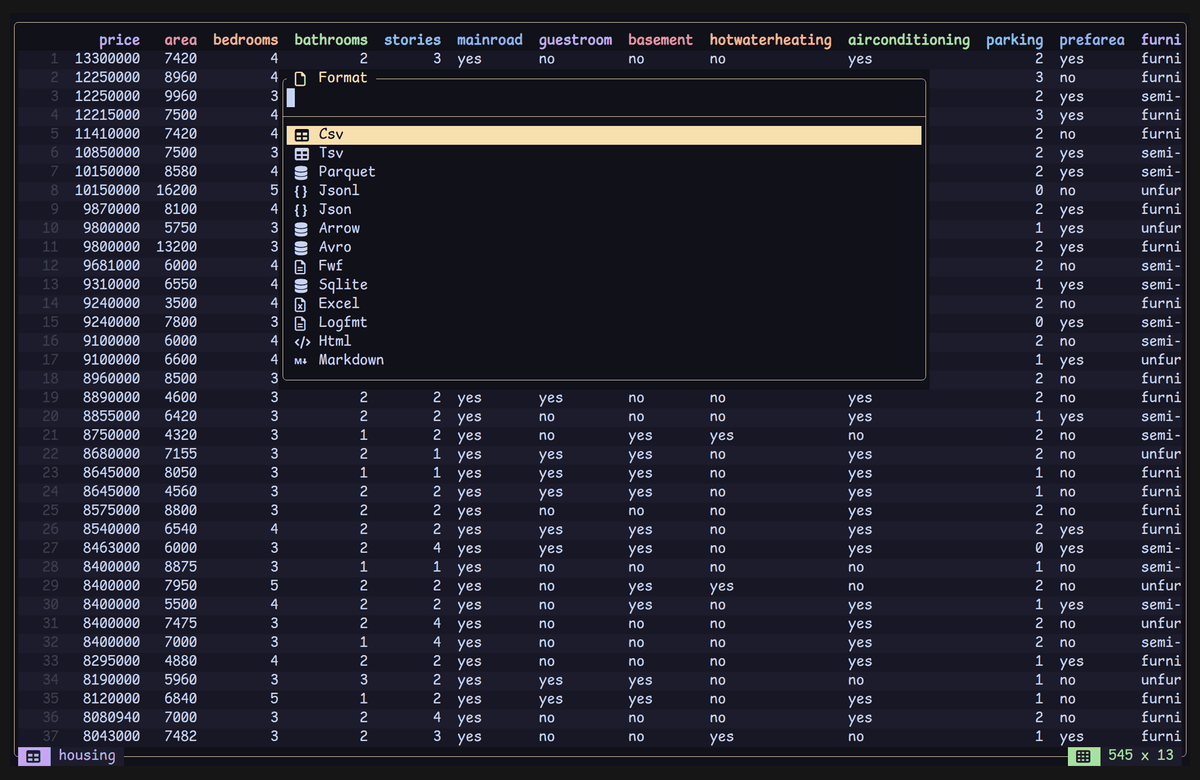Select the area column header
This screenshot has height=780, width=1200.
181,40
